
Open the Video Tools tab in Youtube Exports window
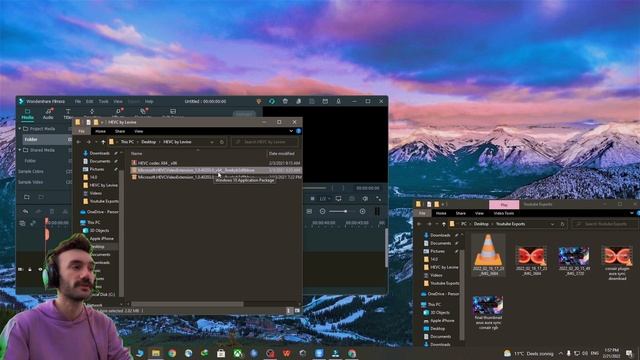click(x=504, y=213)
